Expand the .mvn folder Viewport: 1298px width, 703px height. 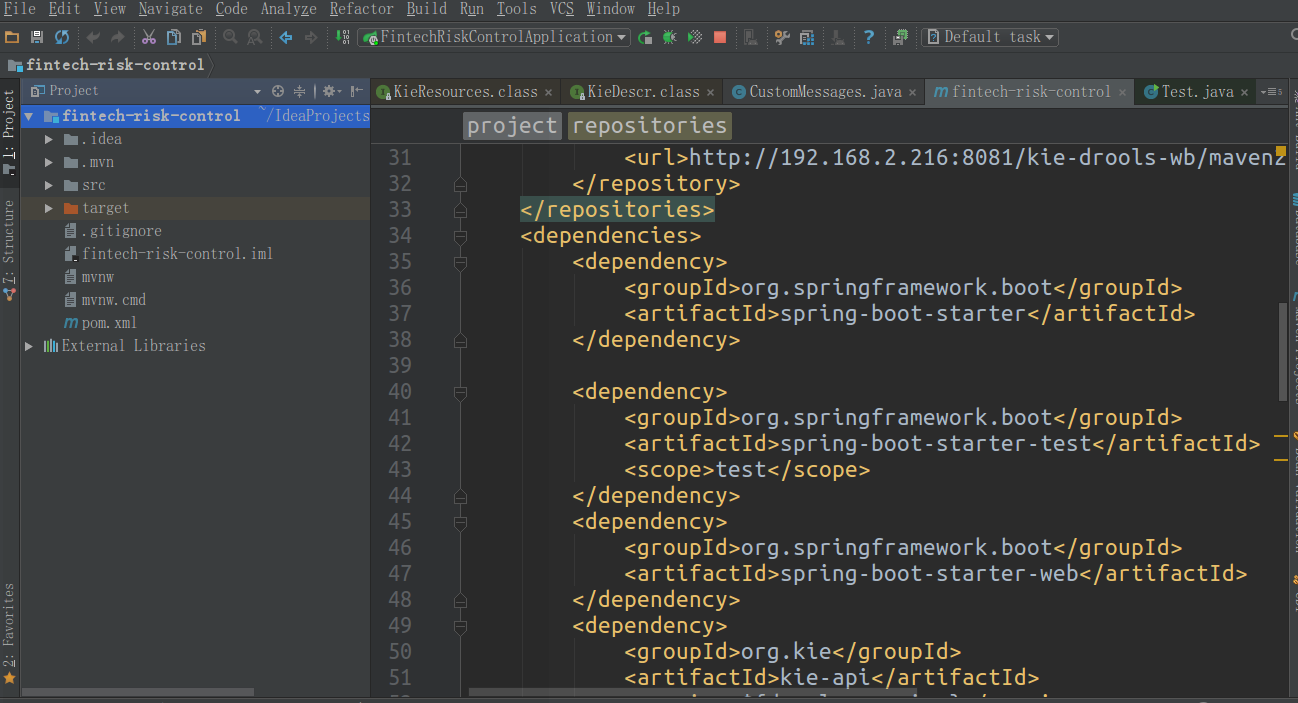coord(49,162)
